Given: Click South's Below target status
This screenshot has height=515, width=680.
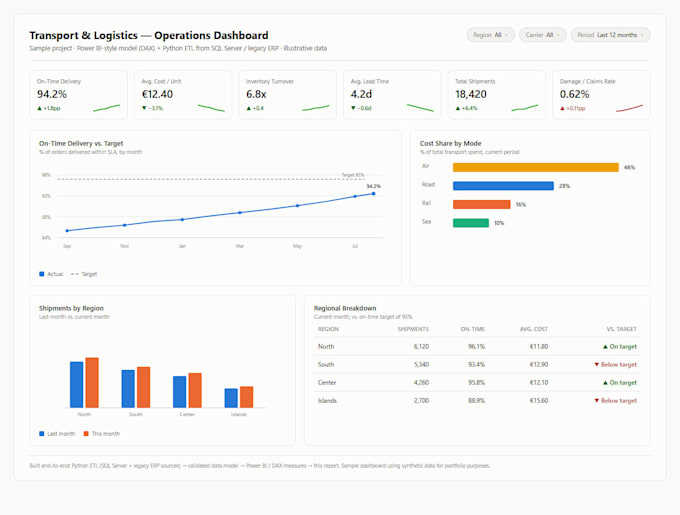Looking at the screenshot, I should [x=615, y=365].
